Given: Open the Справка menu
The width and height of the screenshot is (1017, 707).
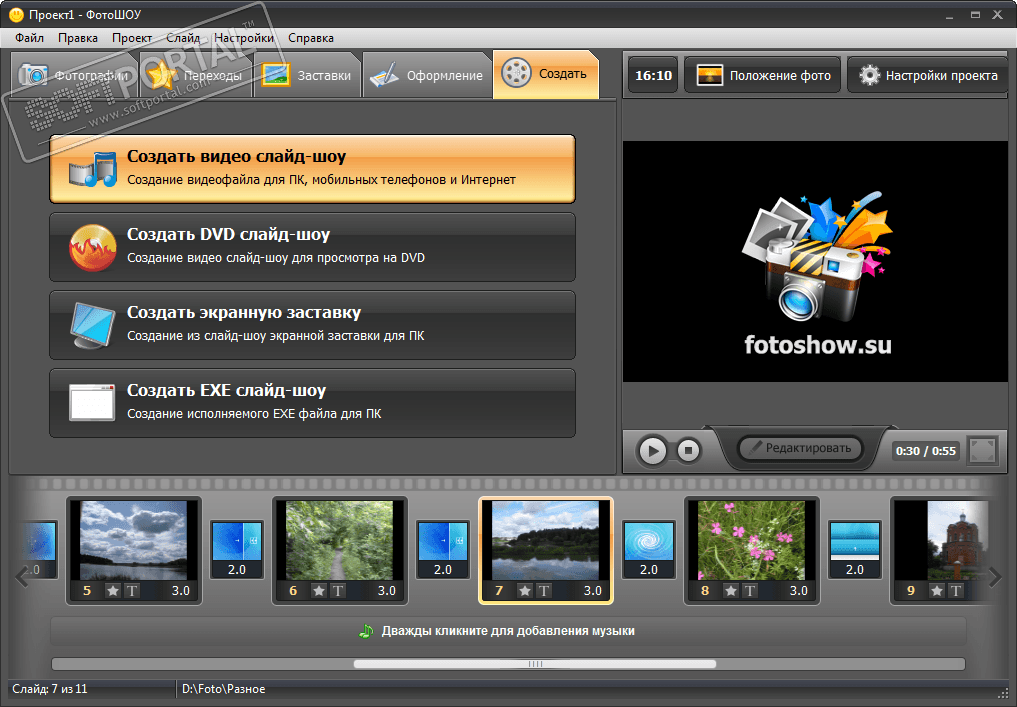Looking at the screenshot, I should (311, 38).
